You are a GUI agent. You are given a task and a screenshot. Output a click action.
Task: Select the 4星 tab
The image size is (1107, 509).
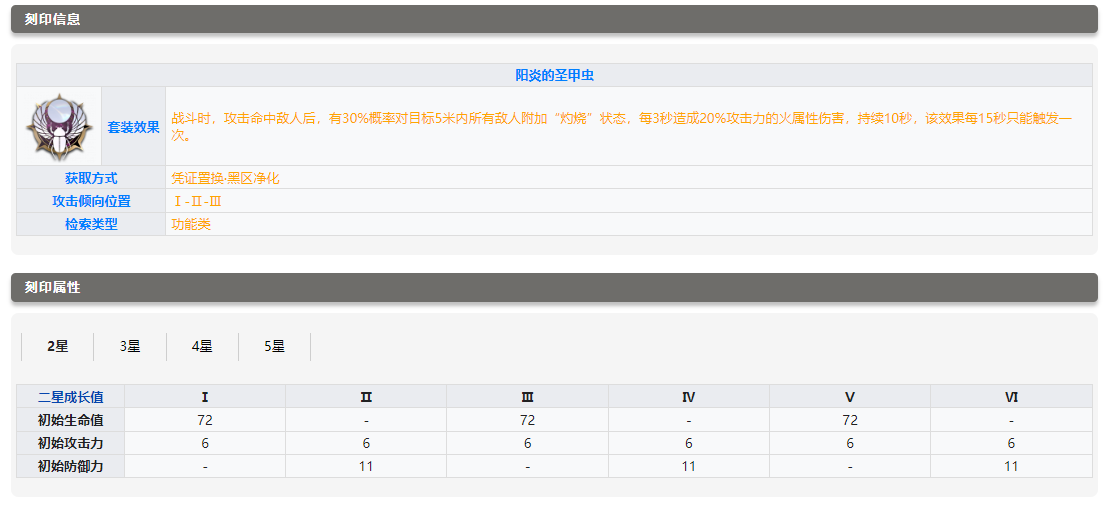[202, 347]
